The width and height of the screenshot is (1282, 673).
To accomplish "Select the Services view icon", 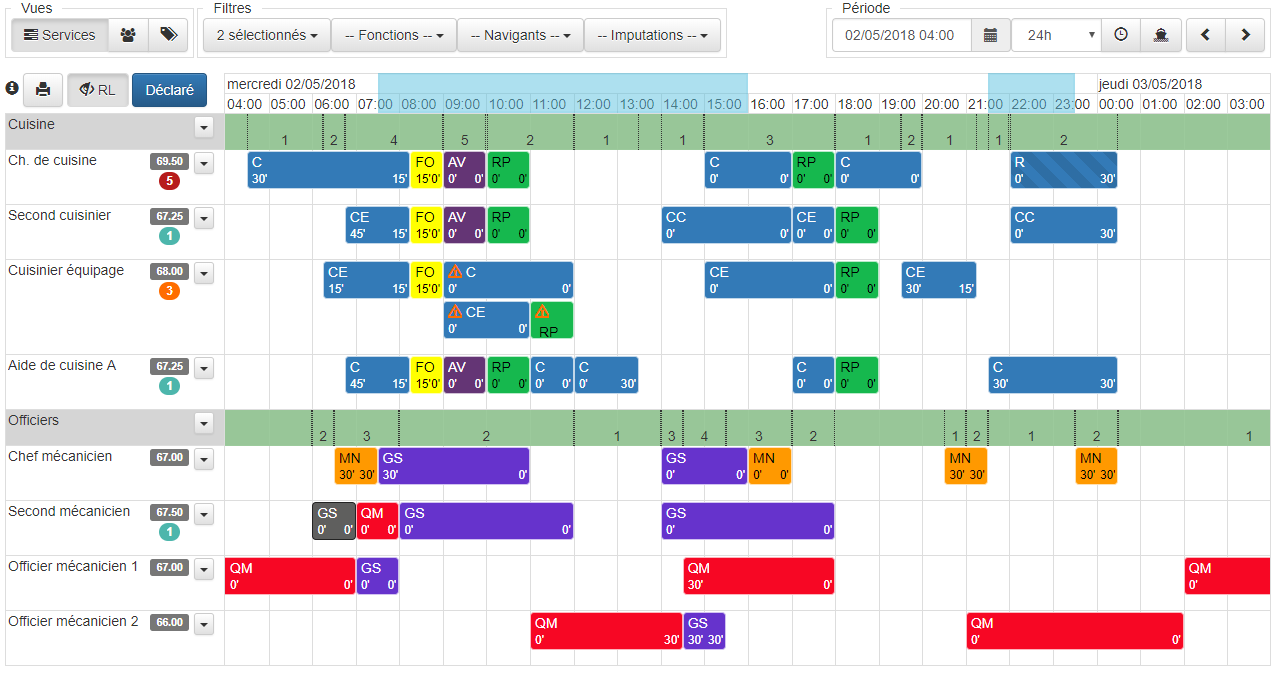I will coord(59,34).
